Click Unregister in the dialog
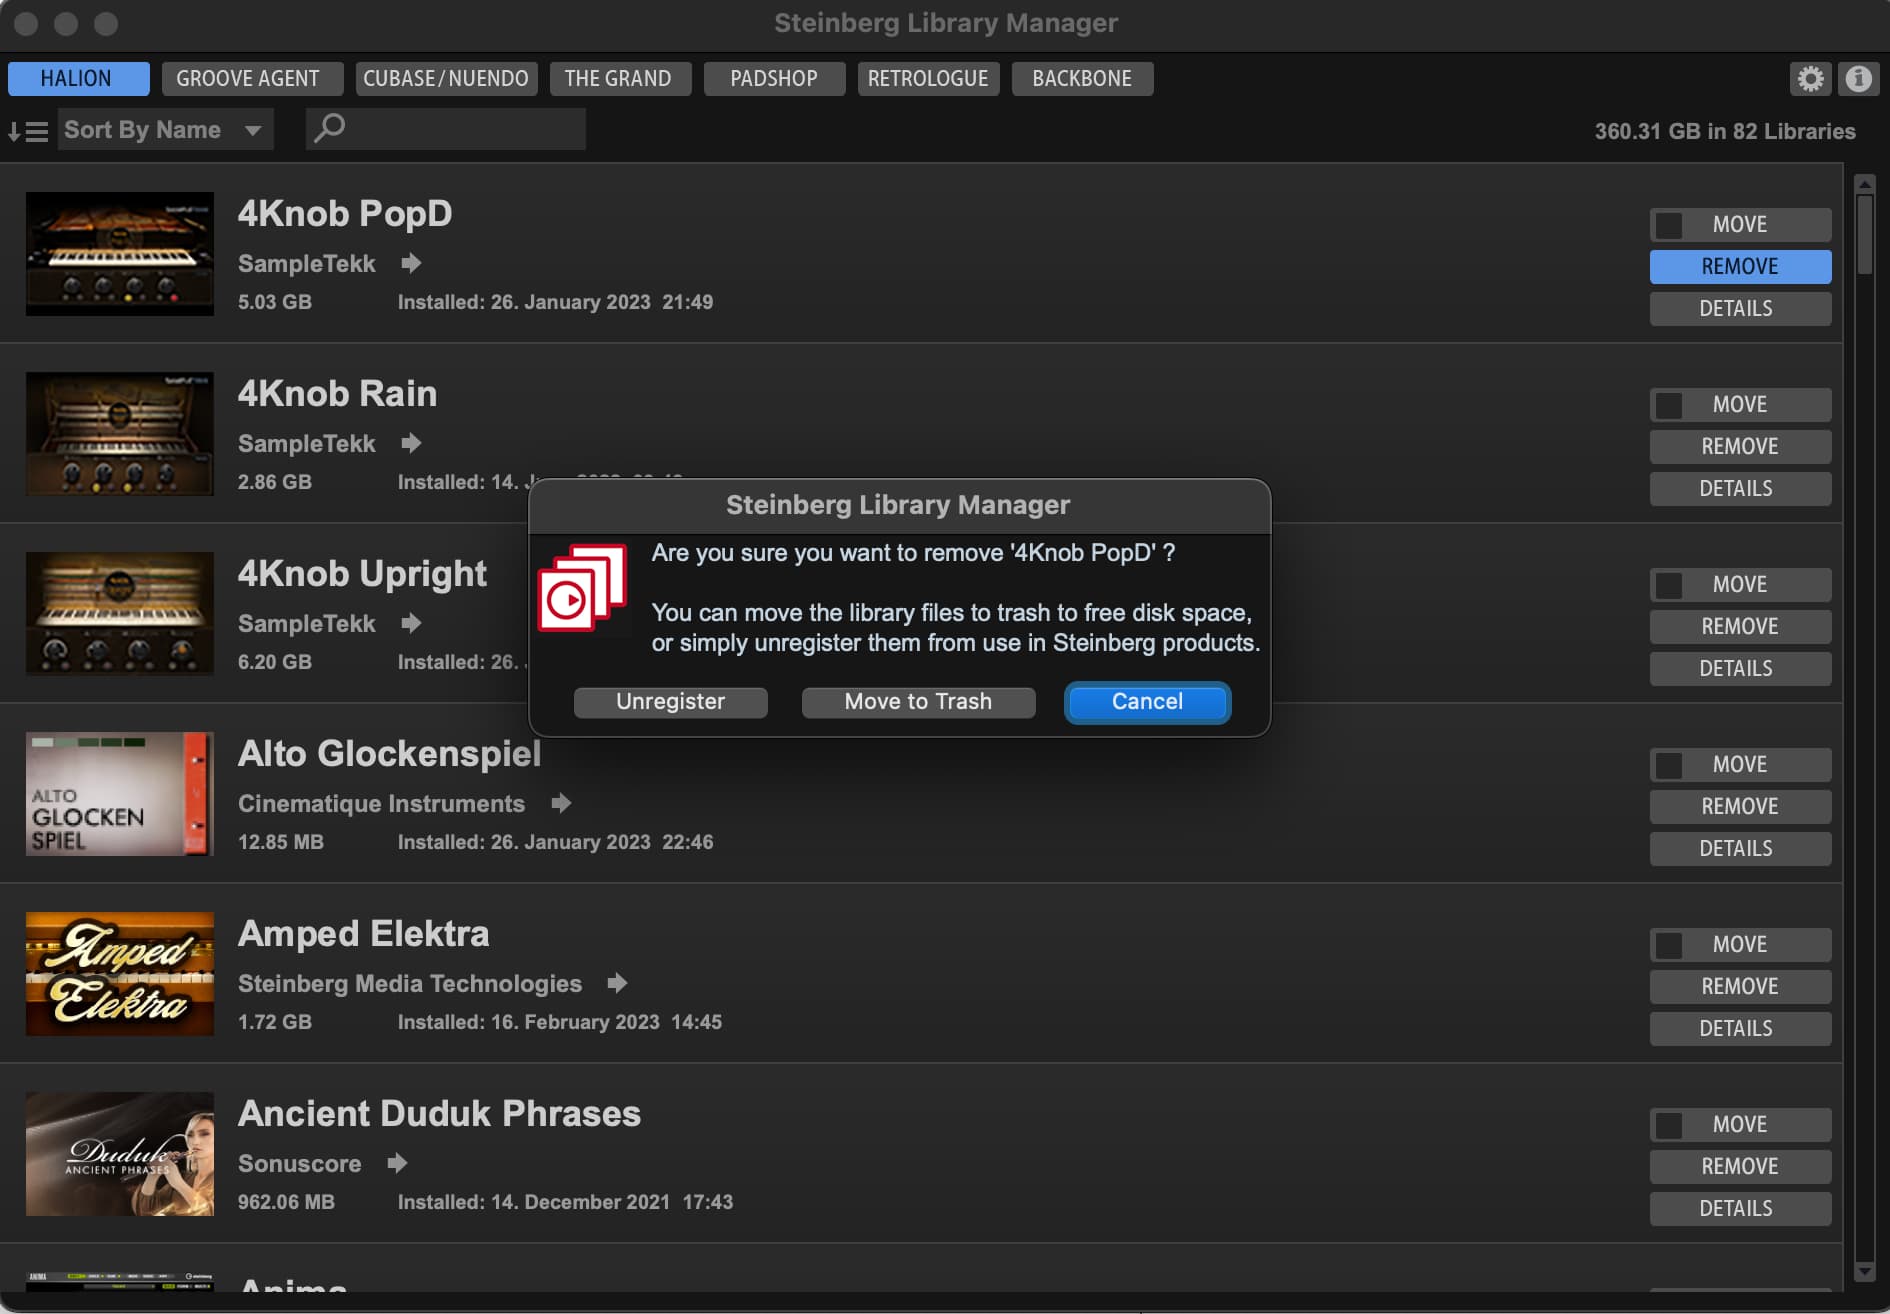Viewport: 1890px width, 1314px height. coord(671,702)
